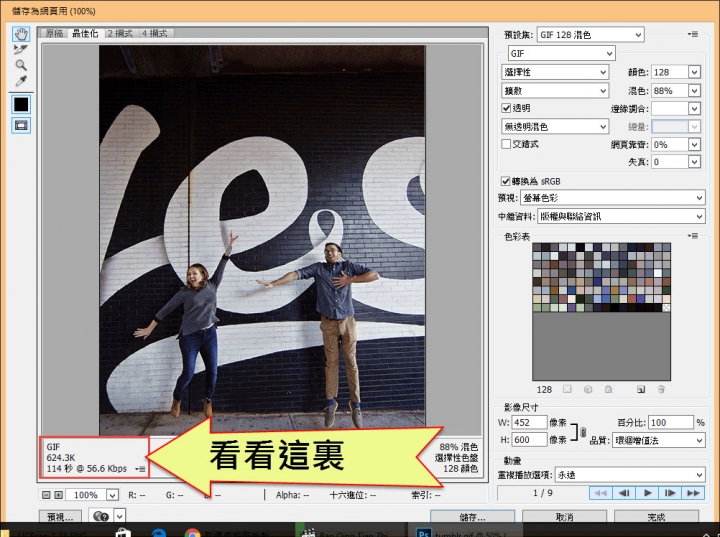Click shift colors to web palette icon
The height and width of the screenshot is (537, 720).
588,390
